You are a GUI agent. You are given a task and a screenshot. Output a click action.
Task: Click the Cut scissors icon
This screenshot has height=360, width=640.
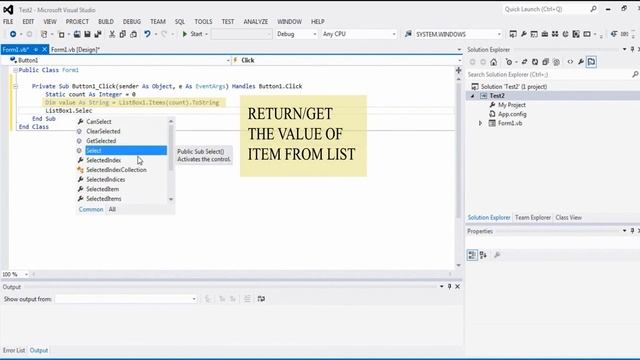click(112, 34)
